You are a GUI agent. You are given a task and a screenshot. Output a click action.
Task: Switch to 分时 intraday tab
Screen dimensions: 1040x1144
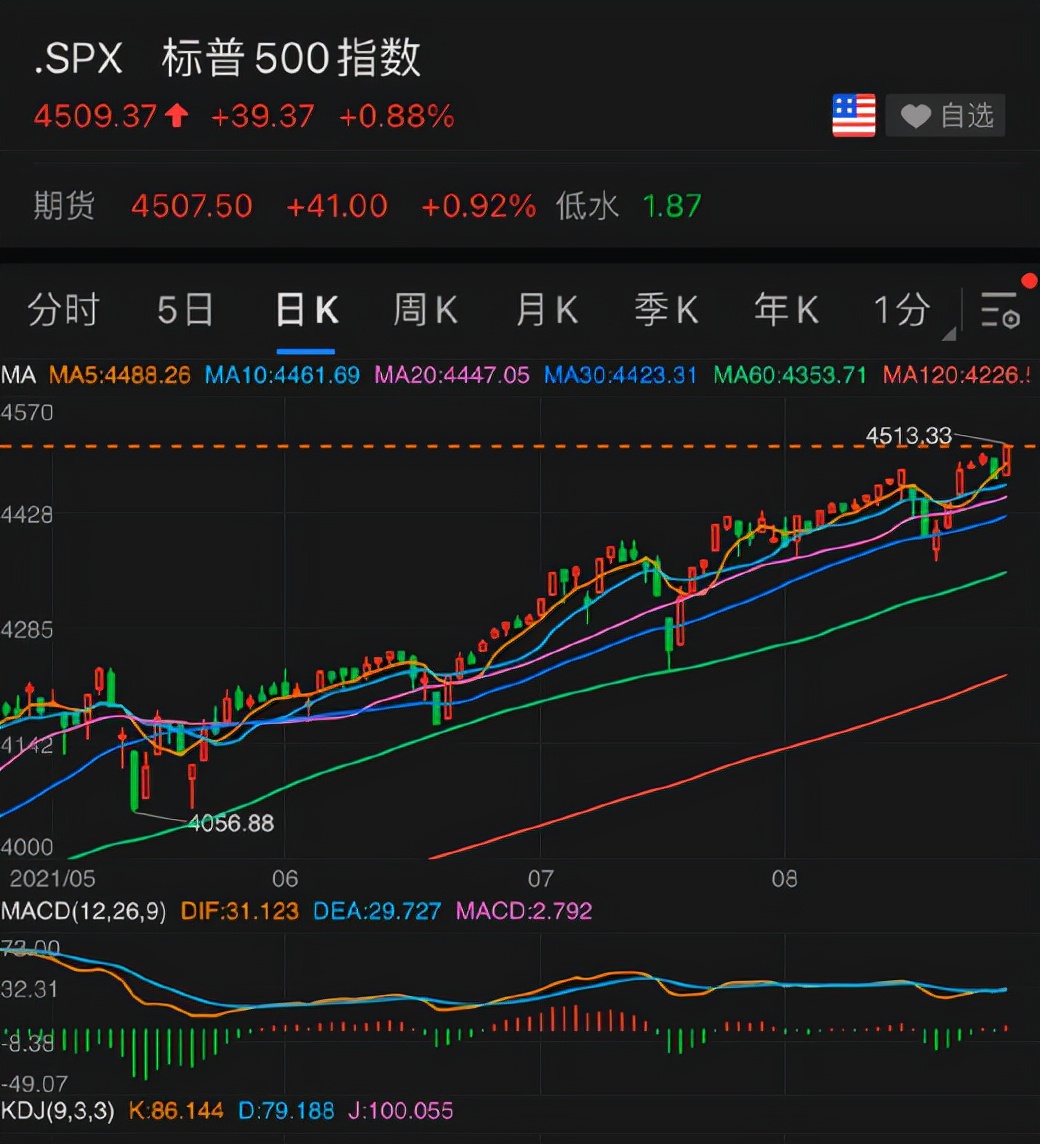point(63,310)
